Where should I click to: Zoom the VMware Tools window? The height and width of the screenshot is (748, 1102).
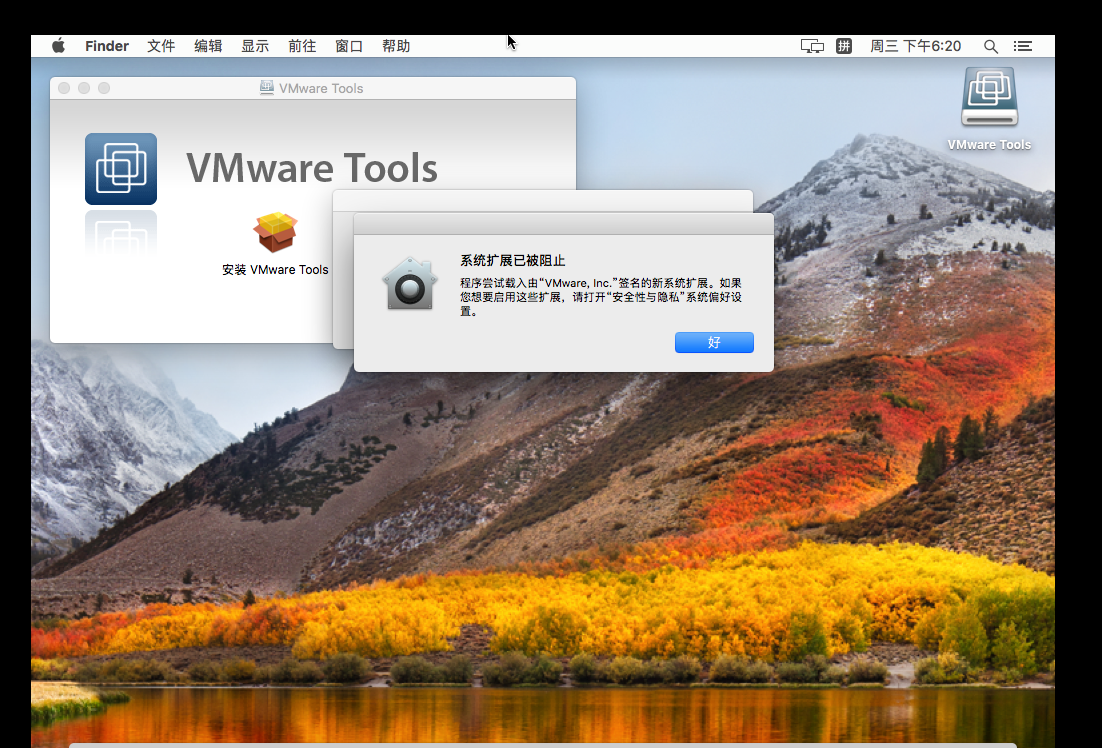pos(104,88)
